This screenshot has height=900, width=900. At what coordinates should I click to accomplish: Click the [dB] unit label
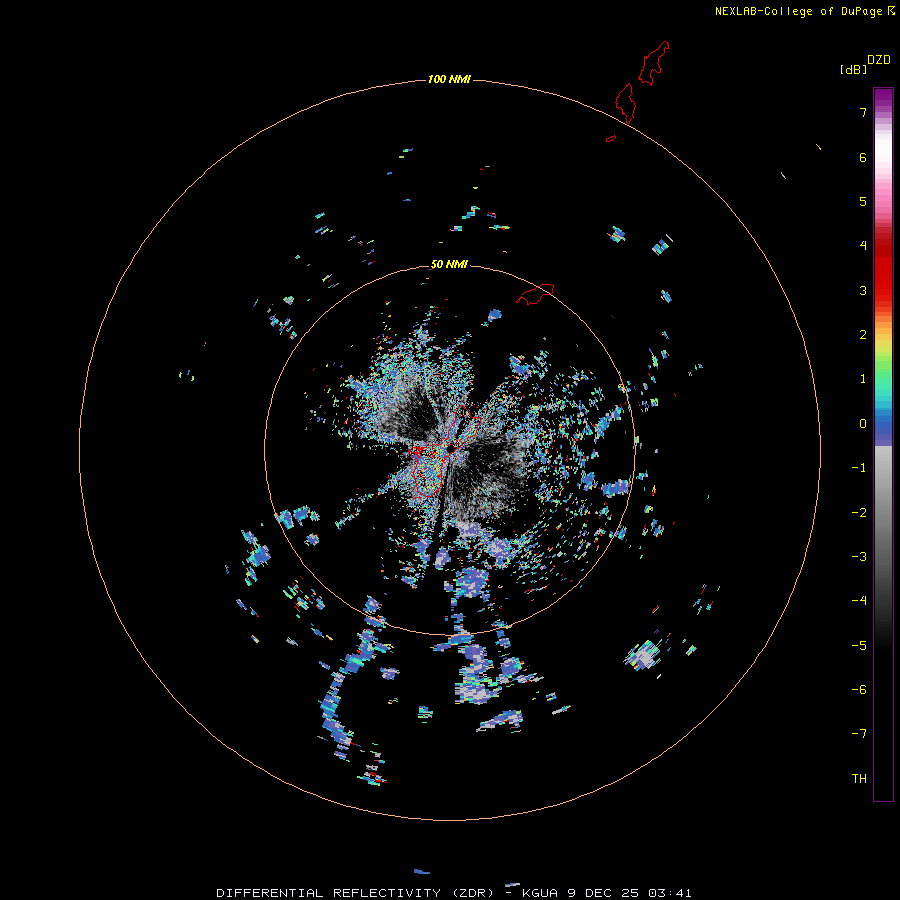point(854,70)
